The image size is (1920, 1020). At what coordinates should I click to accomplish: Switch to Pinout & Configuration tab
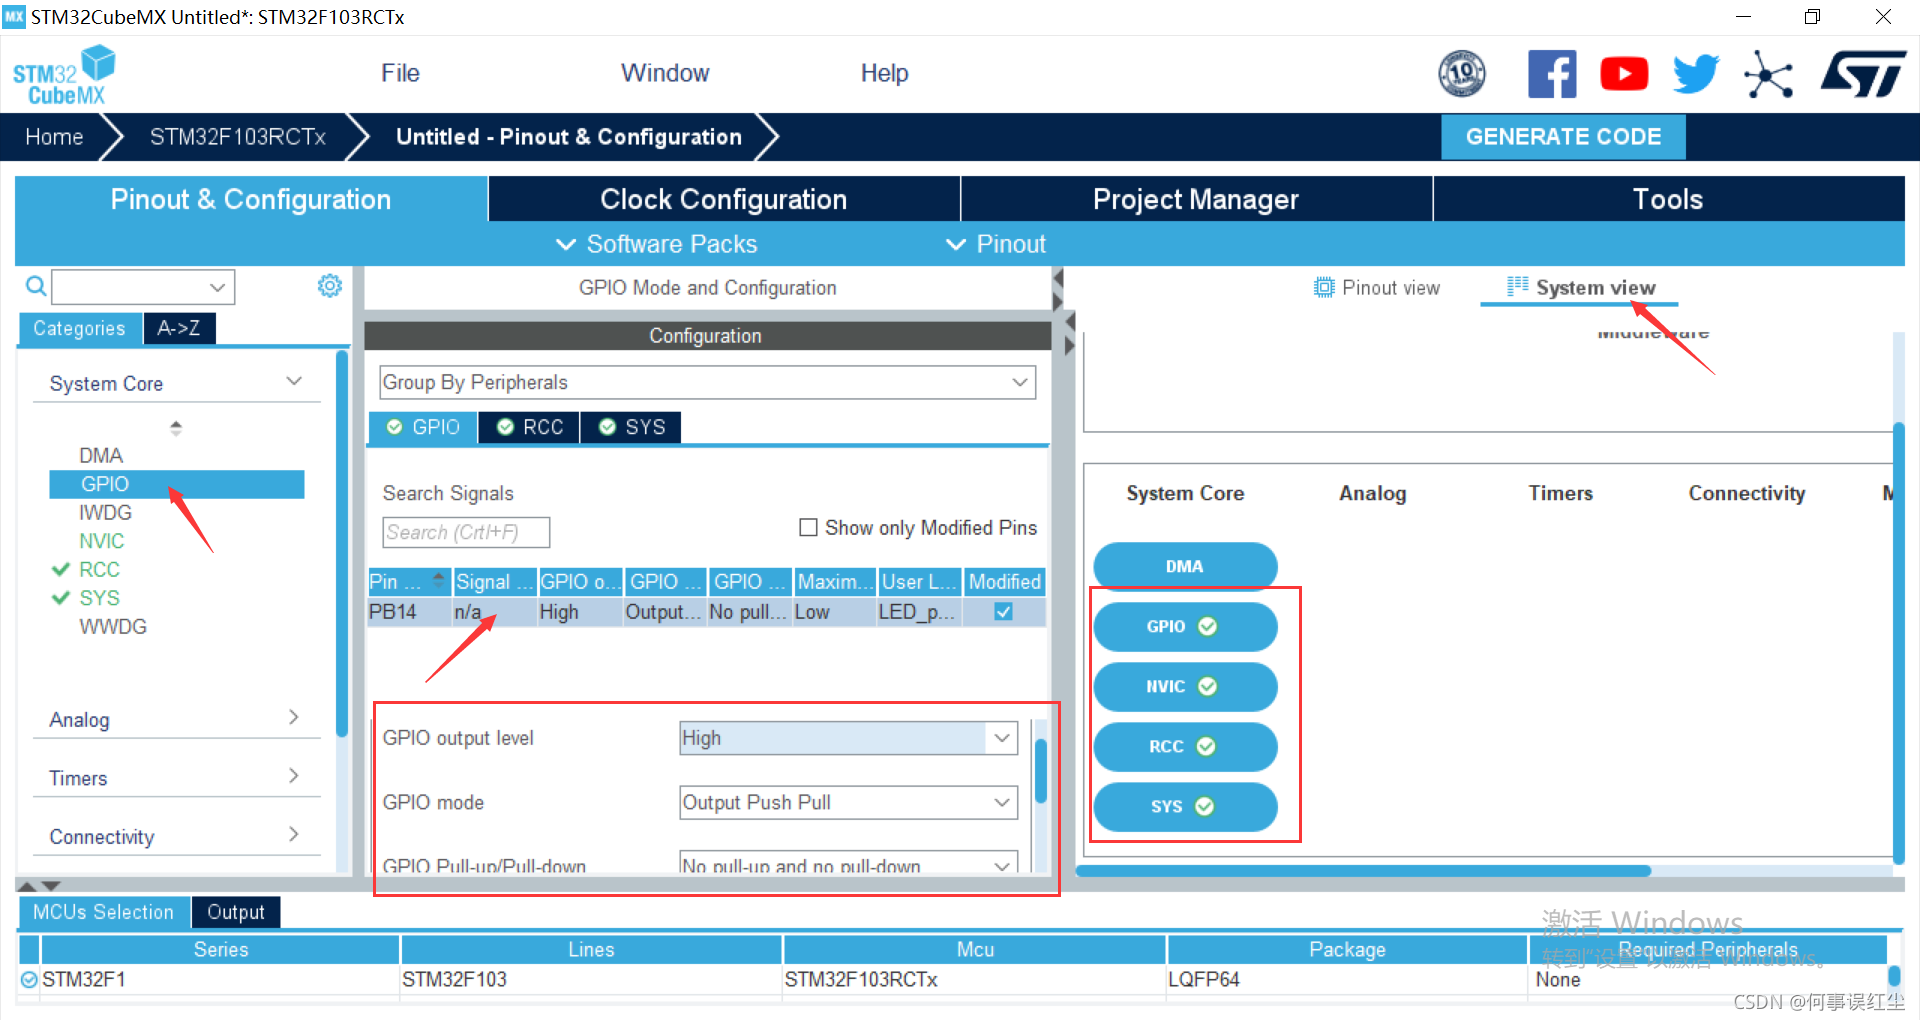[251, 199]
